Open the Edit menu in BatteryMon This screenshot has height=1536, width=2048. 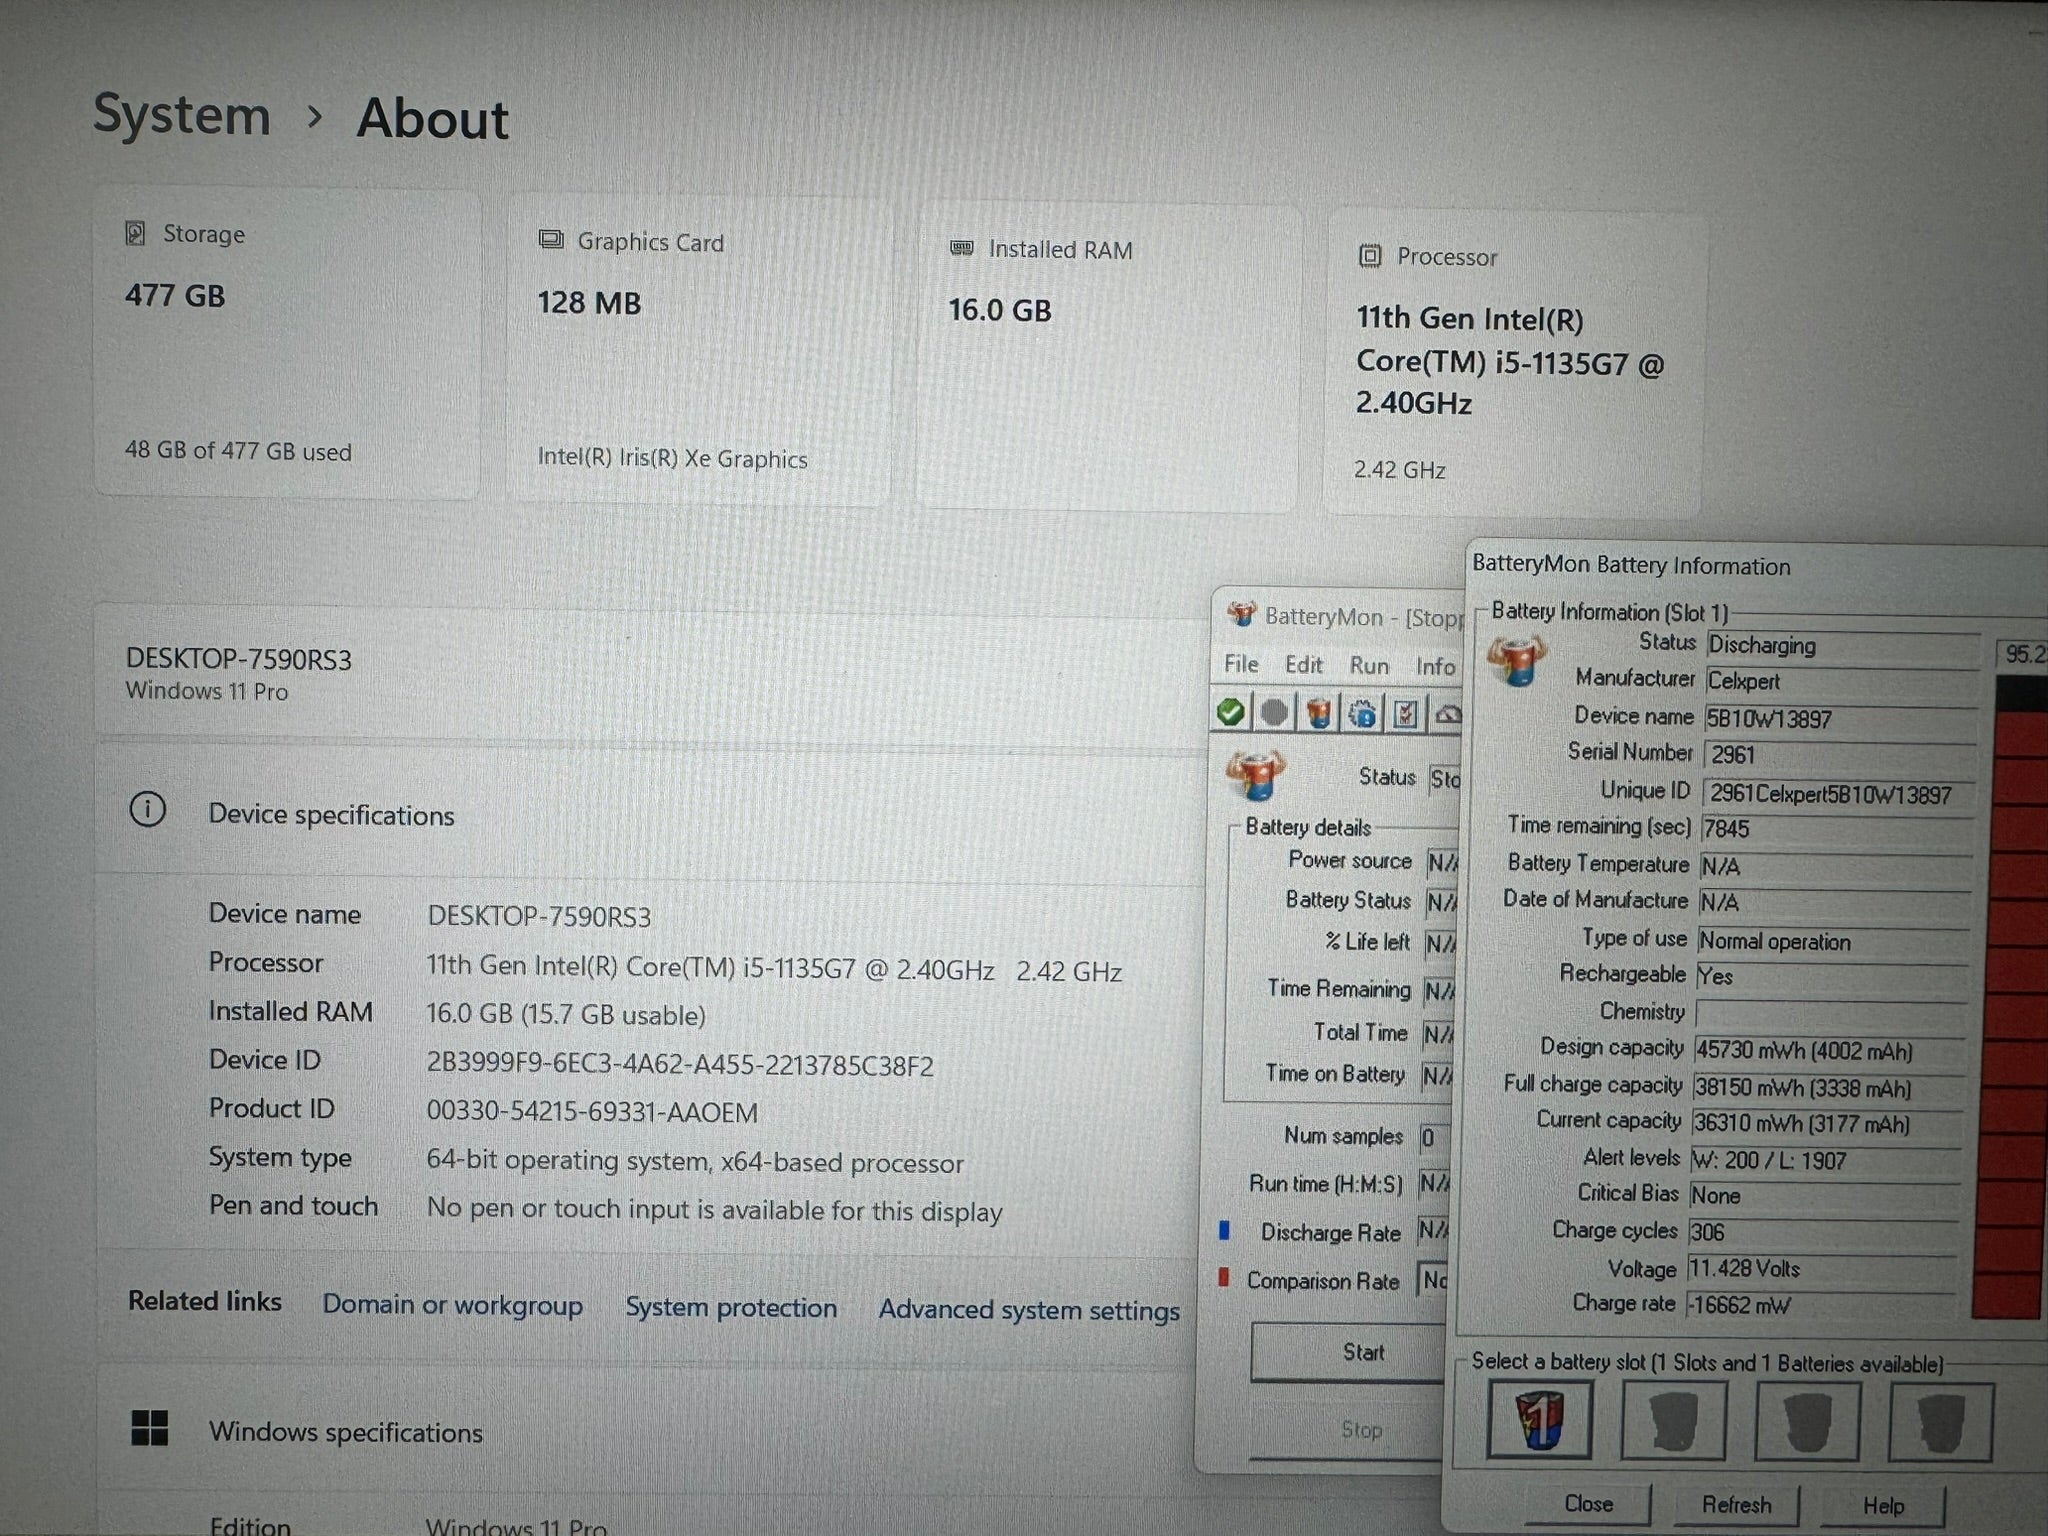pyautogui.click(x=1303, y=665)
